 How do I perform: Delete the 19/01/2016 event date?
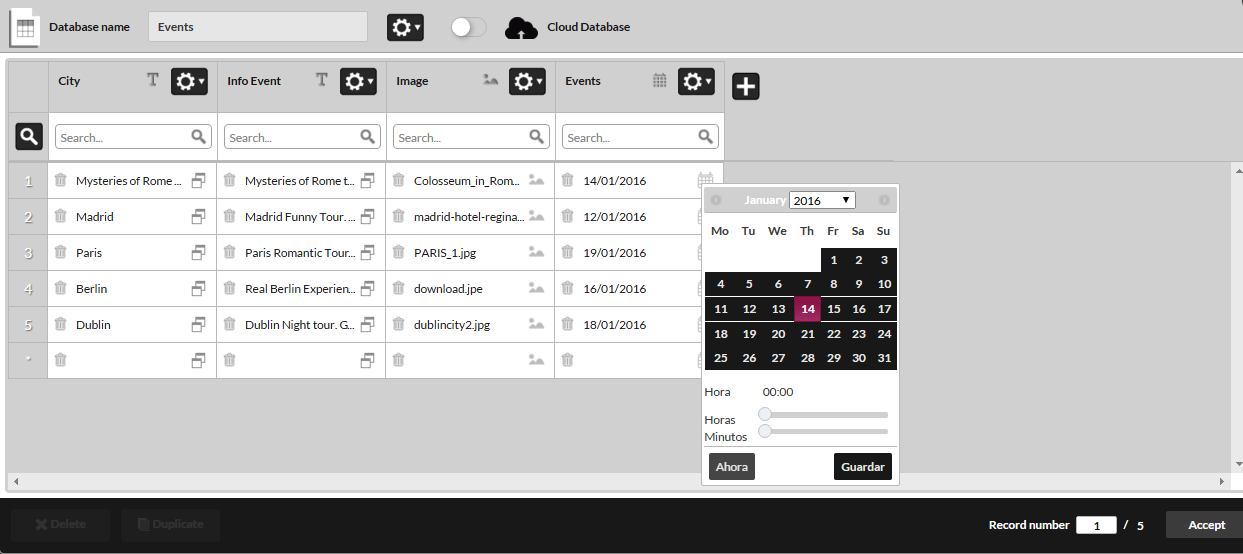point(567,252)
